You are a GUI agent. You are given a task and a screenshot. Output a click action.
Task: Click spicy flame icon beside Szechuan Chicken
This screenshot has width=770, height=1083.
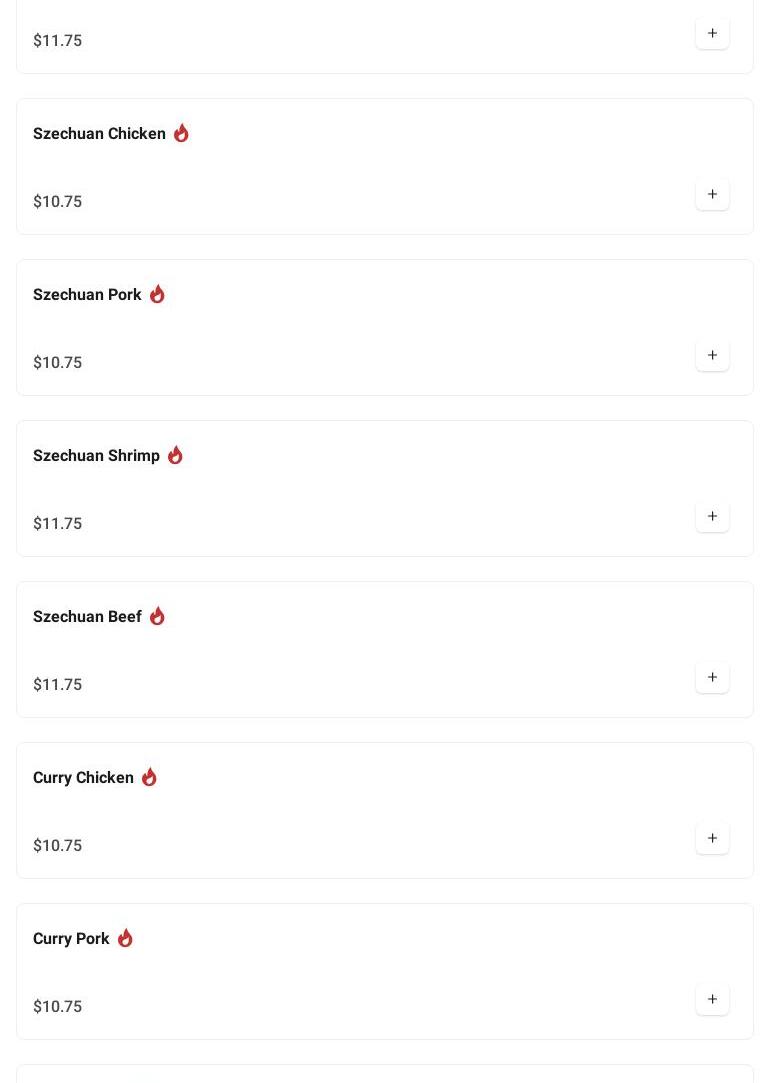tap(181, 133)
